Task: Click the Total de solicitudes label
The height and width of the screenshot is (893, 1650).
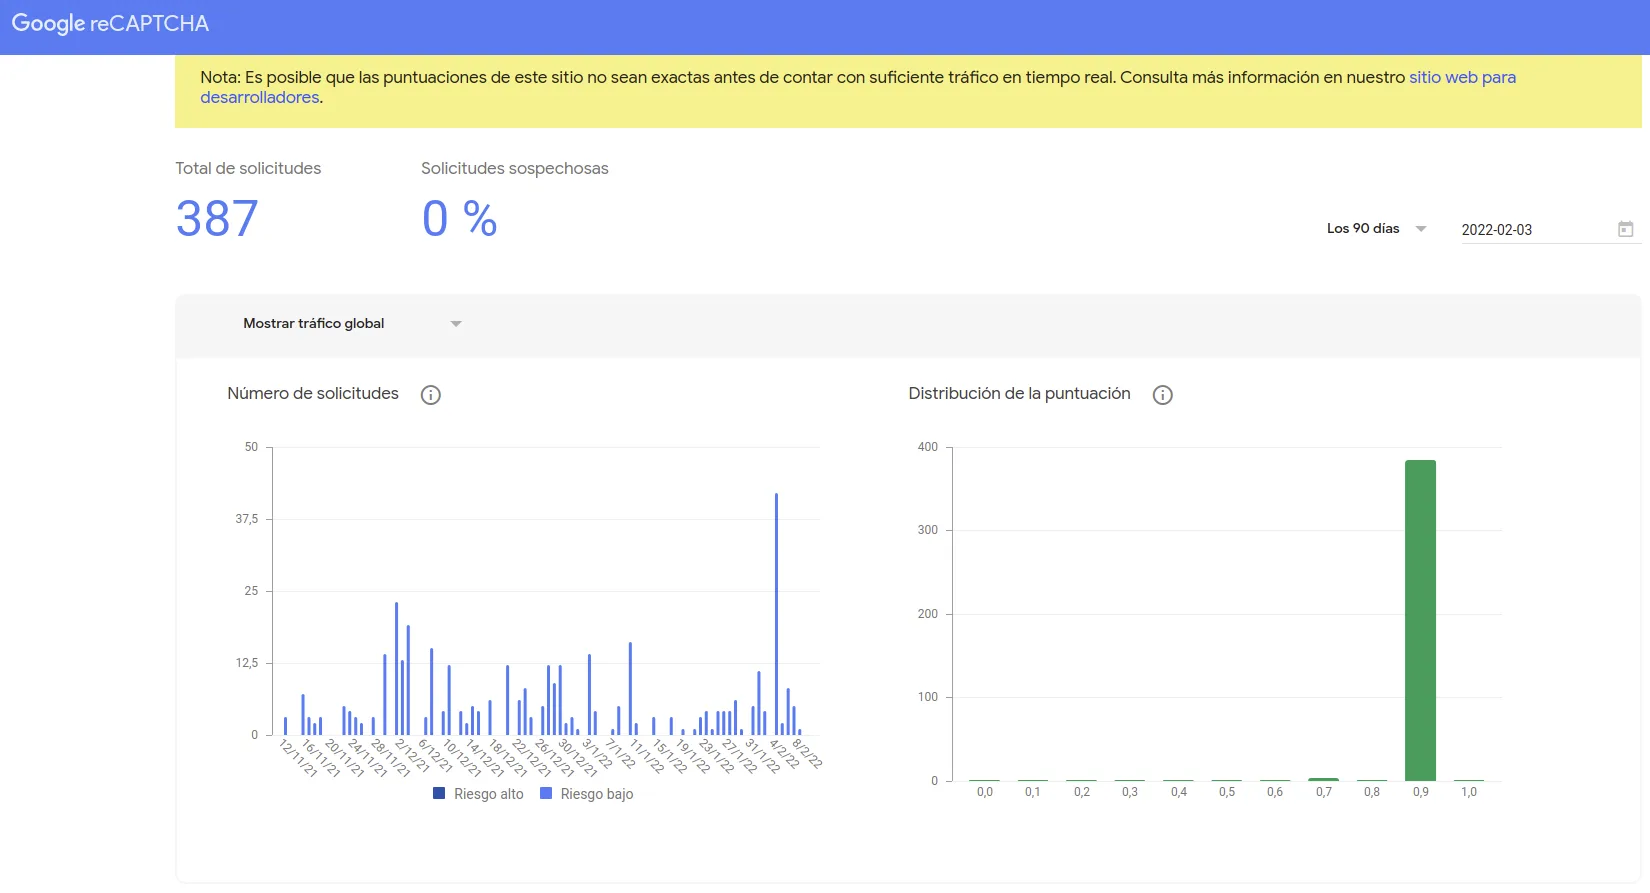Action: click(248, 168)
